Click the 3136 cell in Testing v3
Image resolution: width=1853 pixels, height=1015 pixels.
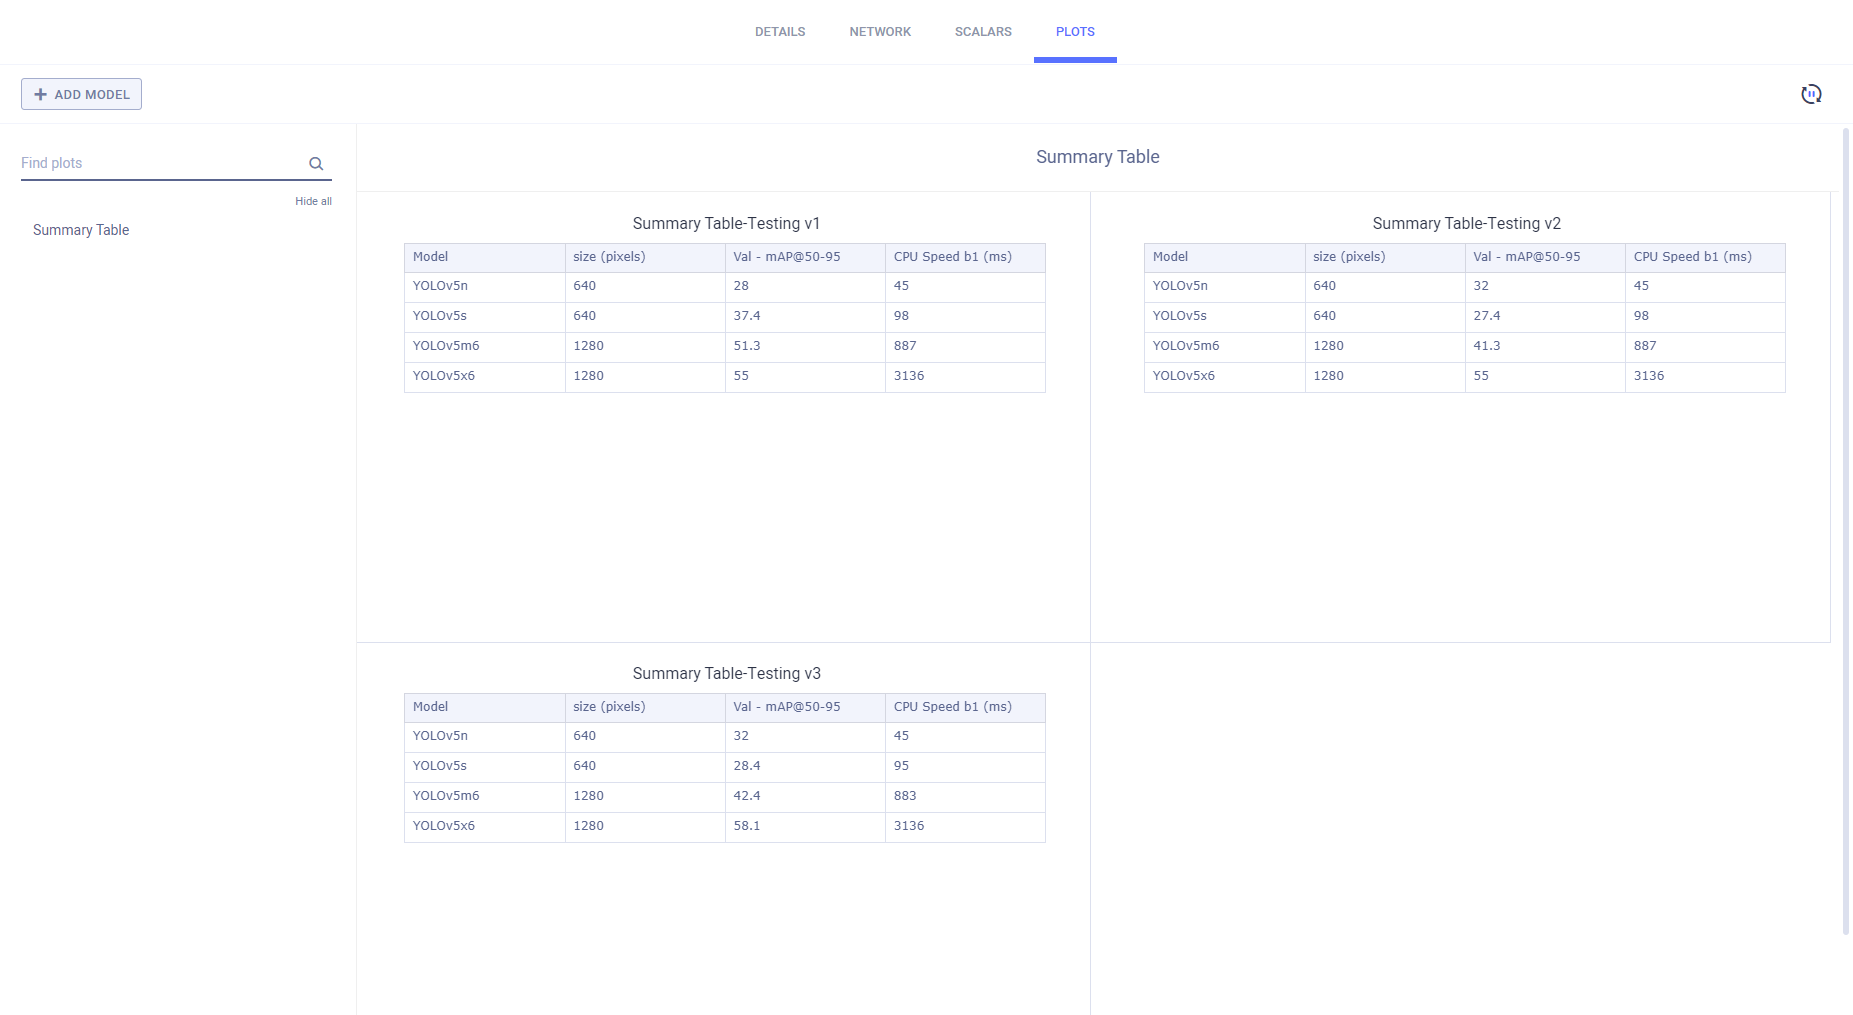click(x=909, y=826)
